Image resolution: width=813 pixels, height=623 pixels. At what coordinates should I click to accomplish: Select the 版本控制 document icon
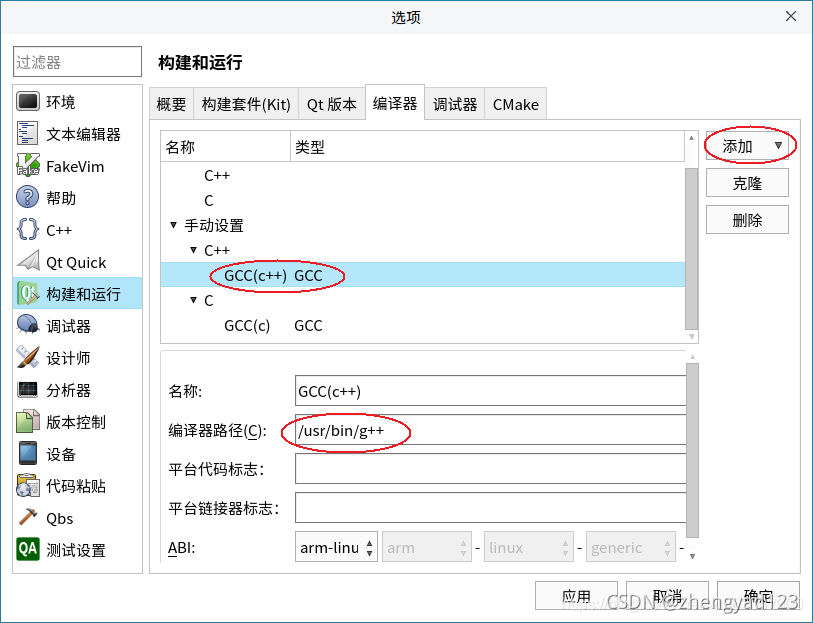pos(27,421)
